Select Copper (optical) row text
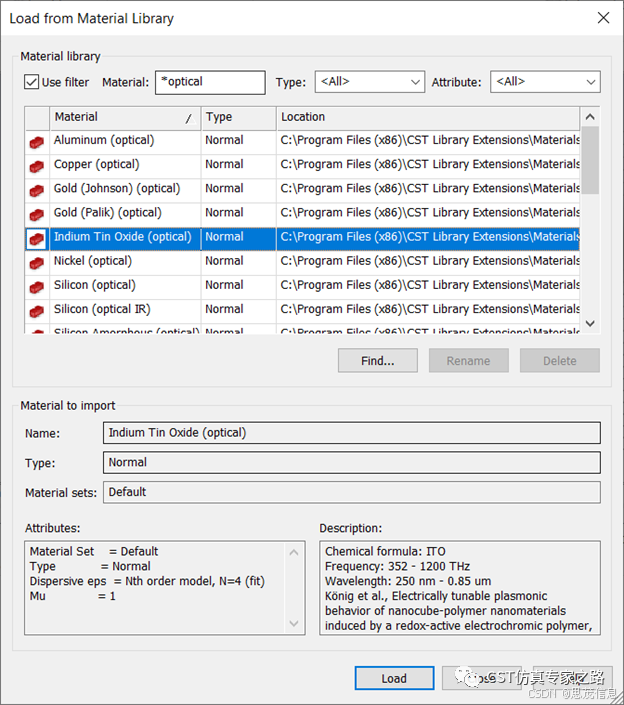This screenshot has height=705, width=624. click(97, 165)
